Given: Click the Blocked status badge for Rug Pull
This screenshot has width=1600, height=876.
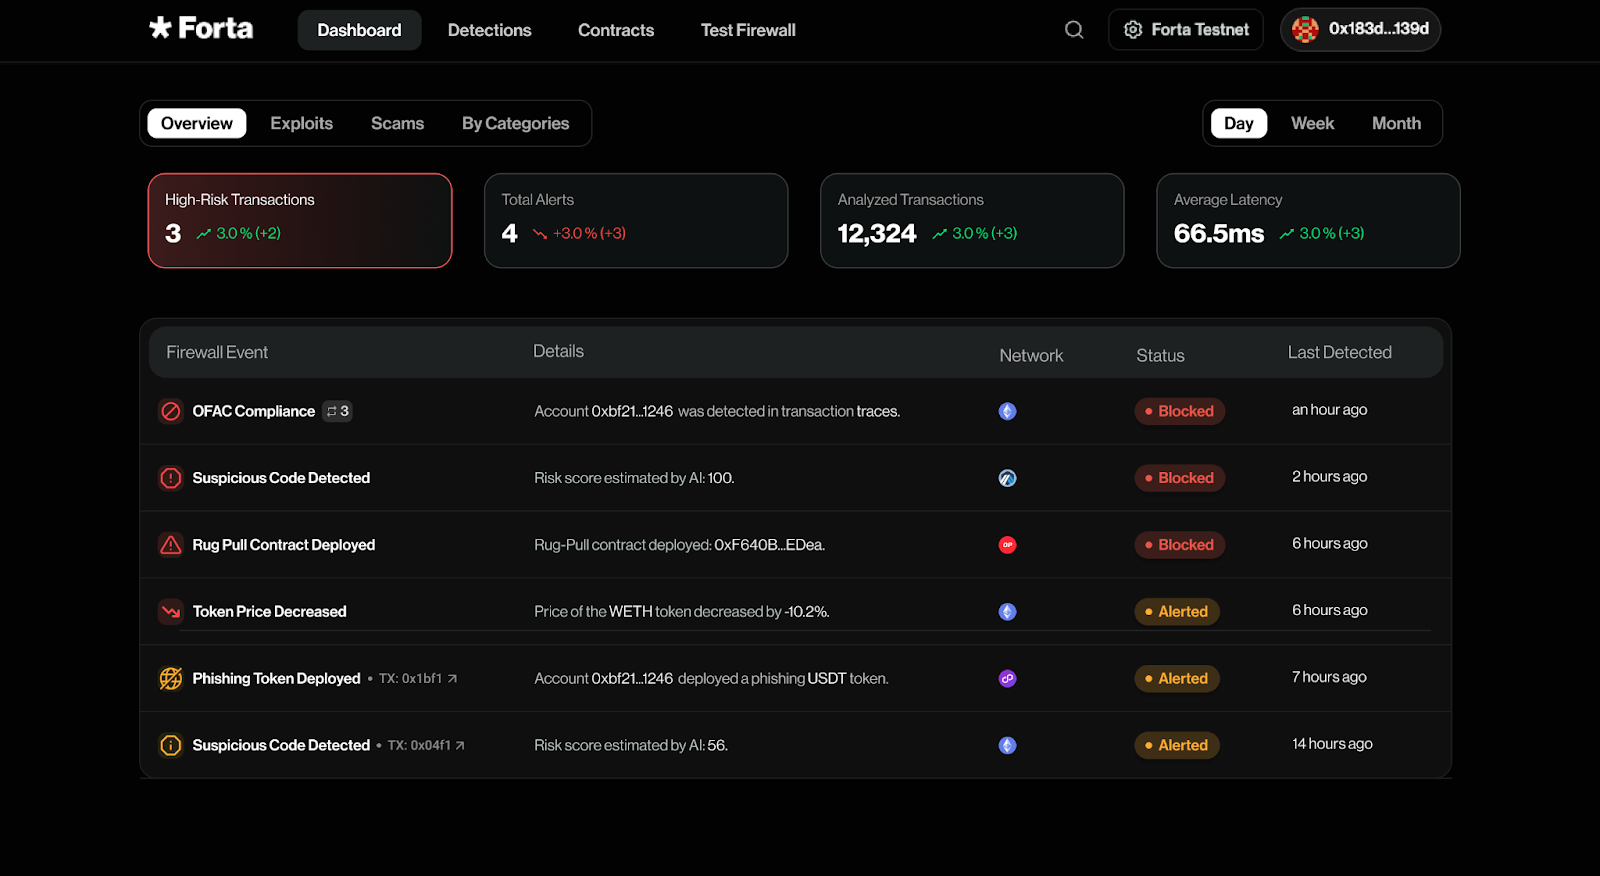Looking at the screenshot, I should point(1179,545).
